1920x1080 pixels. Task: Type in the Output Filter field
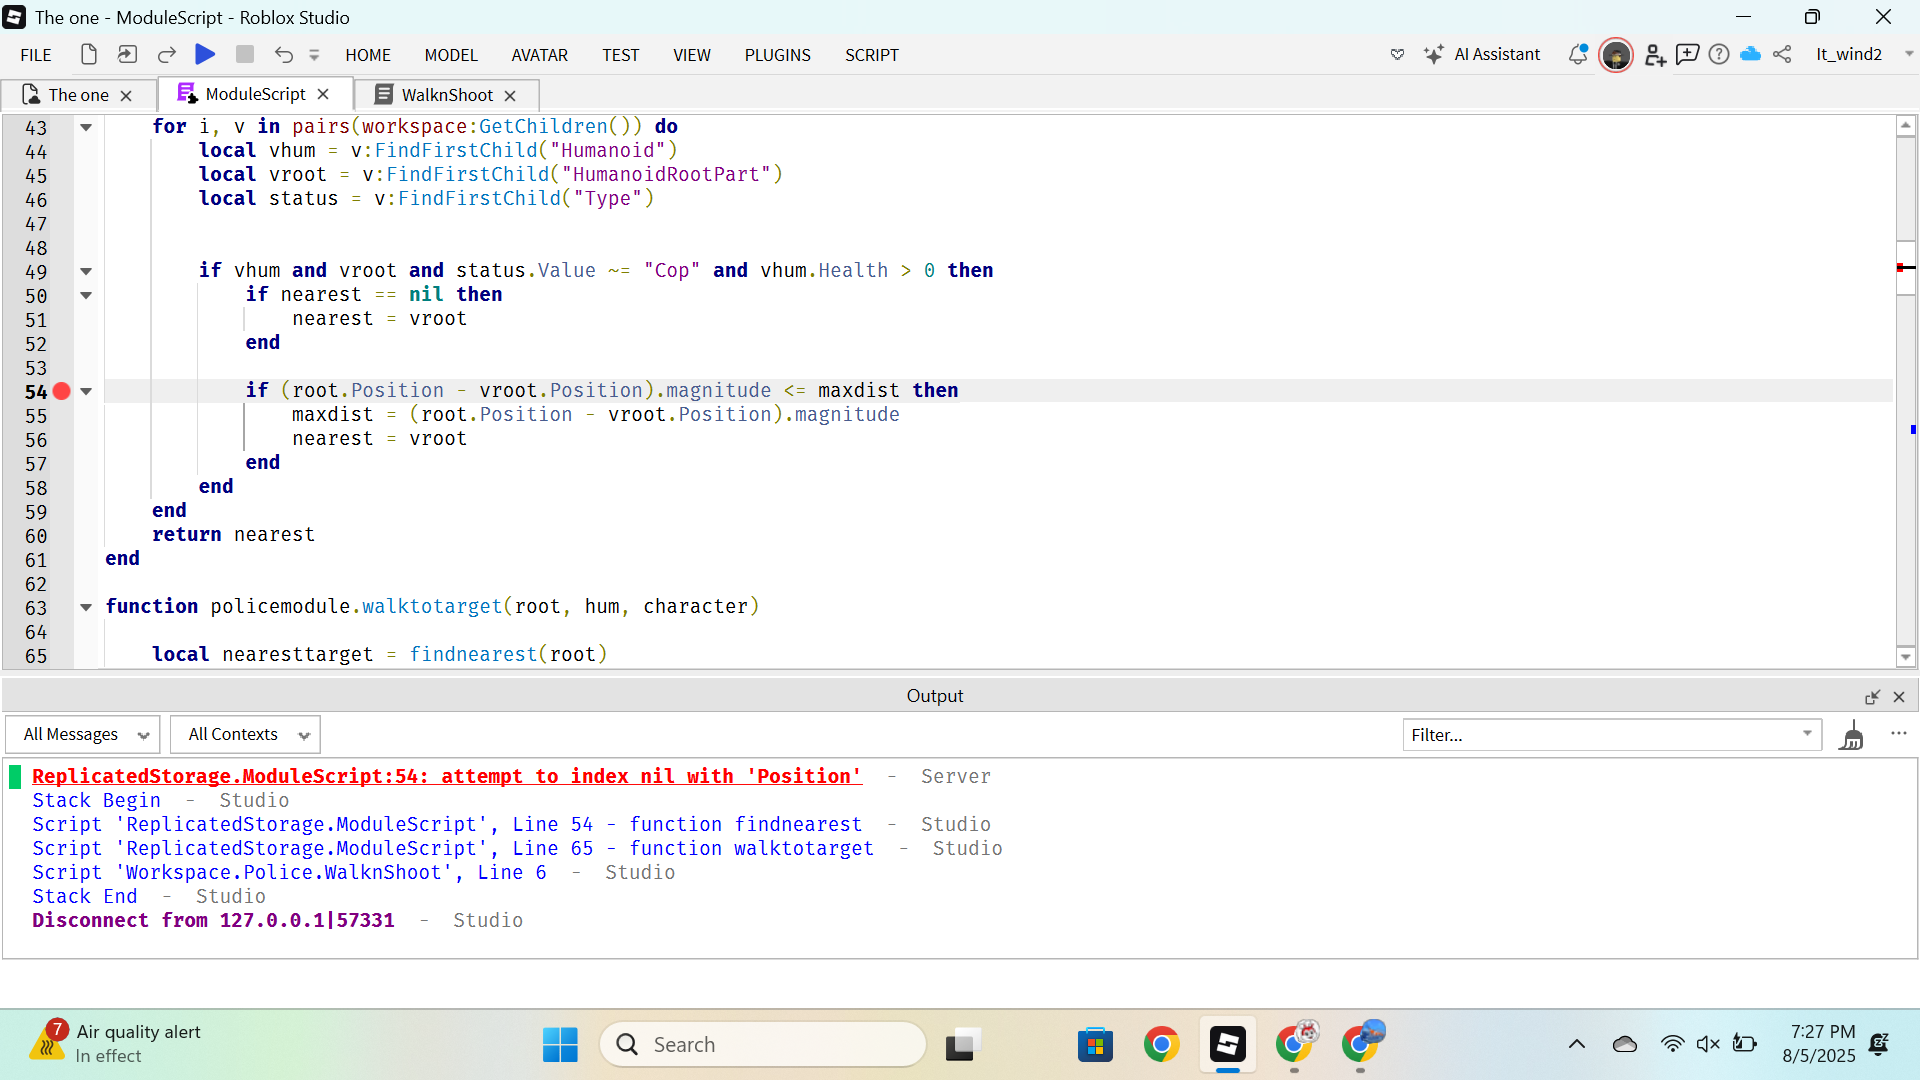click(1600, 734)
